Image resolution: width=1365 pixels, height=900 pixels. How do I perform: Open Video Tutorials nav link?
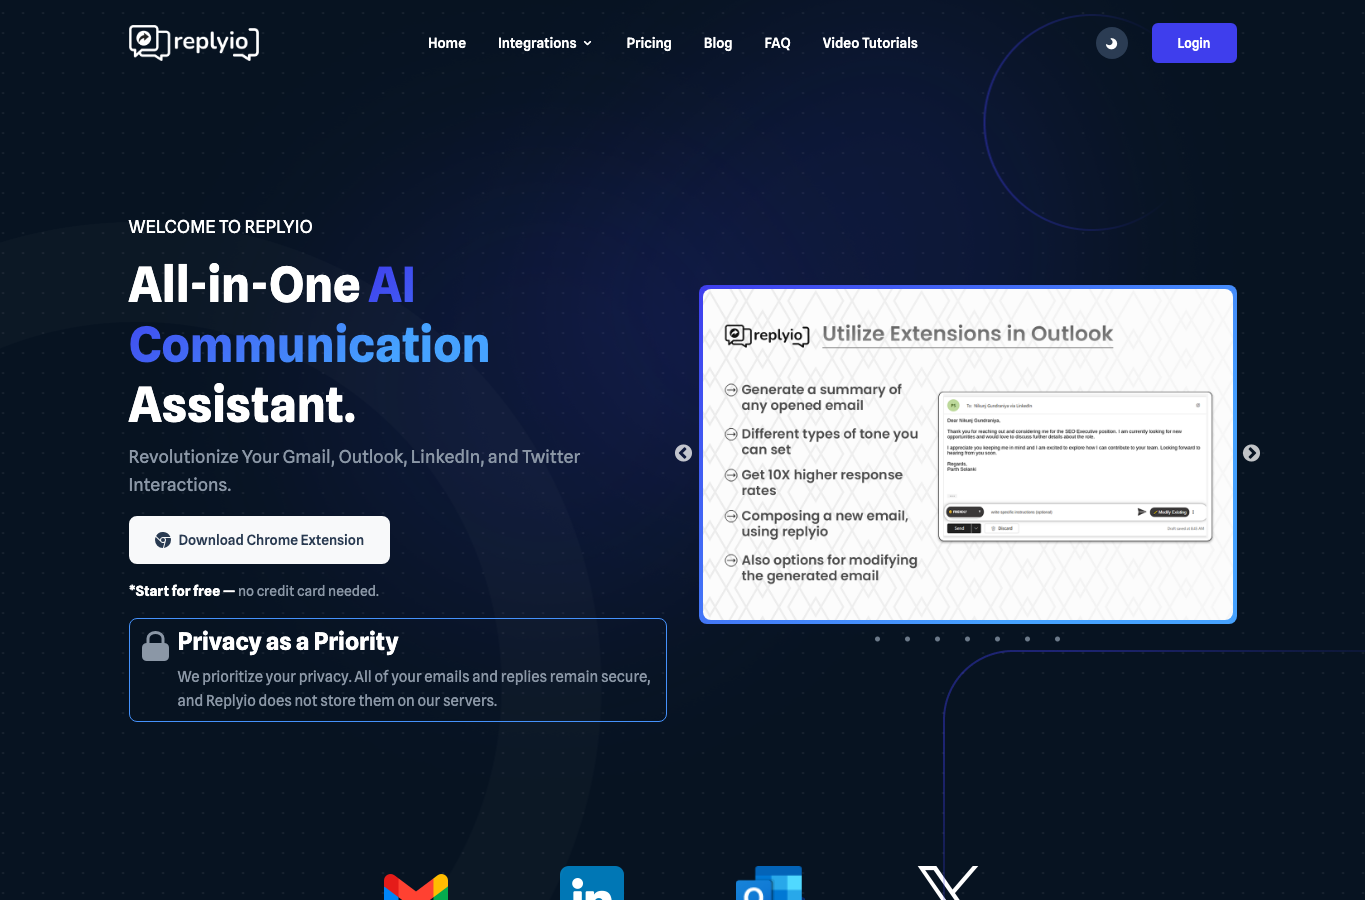click(870, 43)
